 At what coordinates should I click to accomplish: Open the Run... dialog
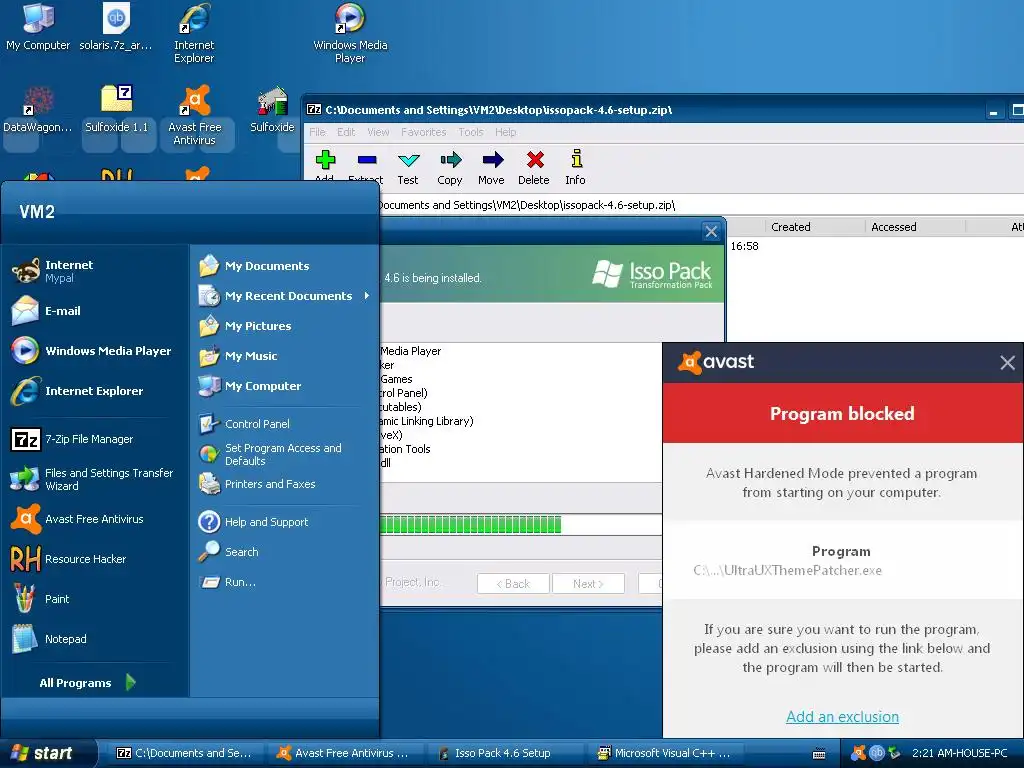point(284,582)
